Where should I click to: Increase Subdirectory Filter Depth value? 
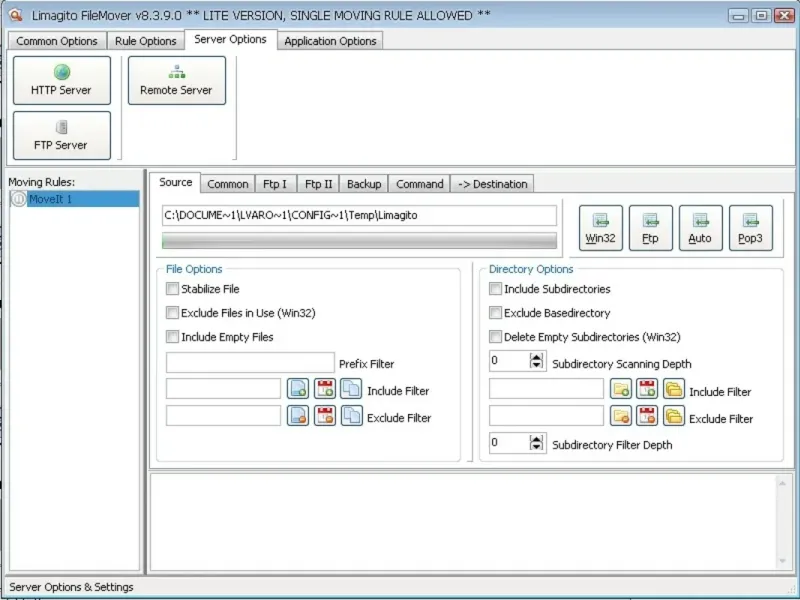(x=536, y=439)
